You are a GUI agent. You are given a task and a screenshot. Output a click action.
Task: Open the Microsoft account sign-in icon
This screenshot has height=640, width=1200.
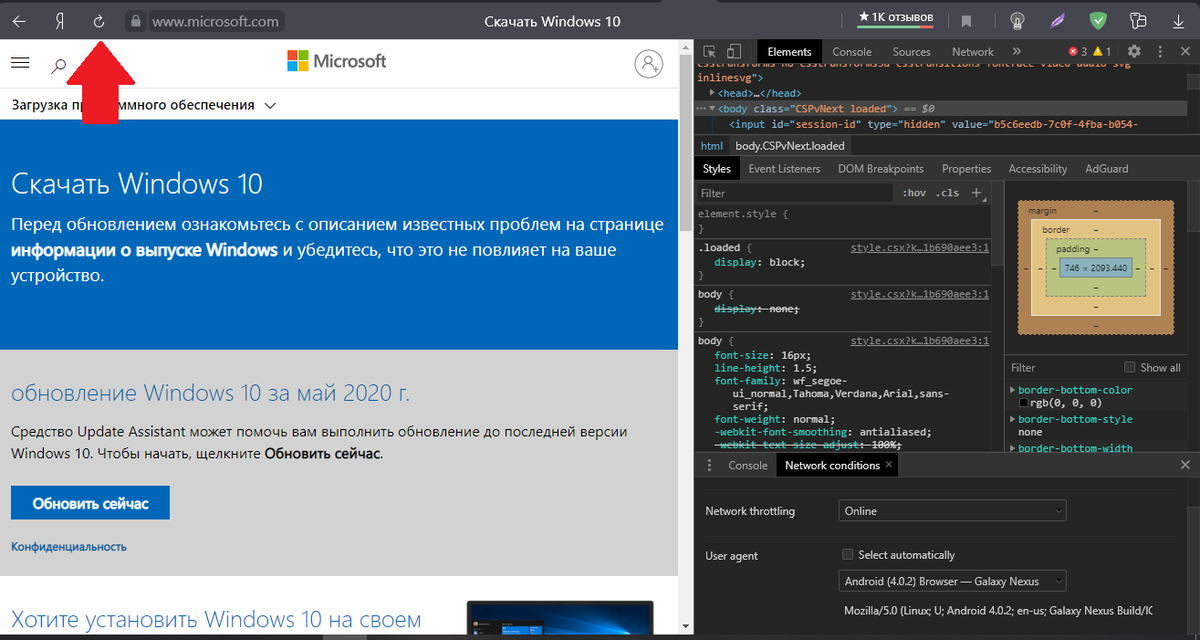click(x=649, y=63)
